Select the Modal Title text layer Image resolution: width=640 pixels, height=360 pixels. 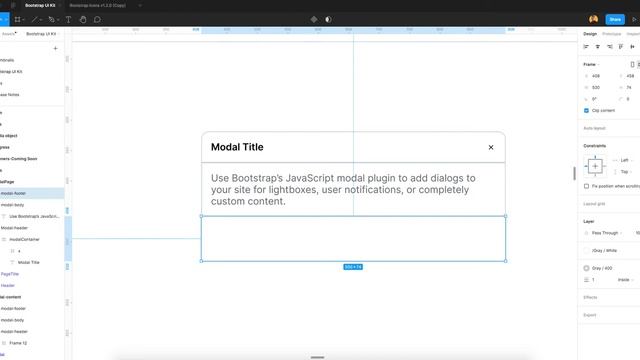pos(32,262)
